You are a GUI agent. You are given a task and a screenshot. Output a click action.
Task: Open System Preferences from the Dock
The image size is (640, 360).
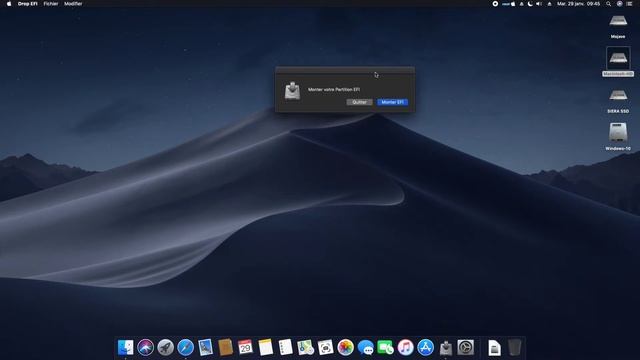click(x=465, y=347)
